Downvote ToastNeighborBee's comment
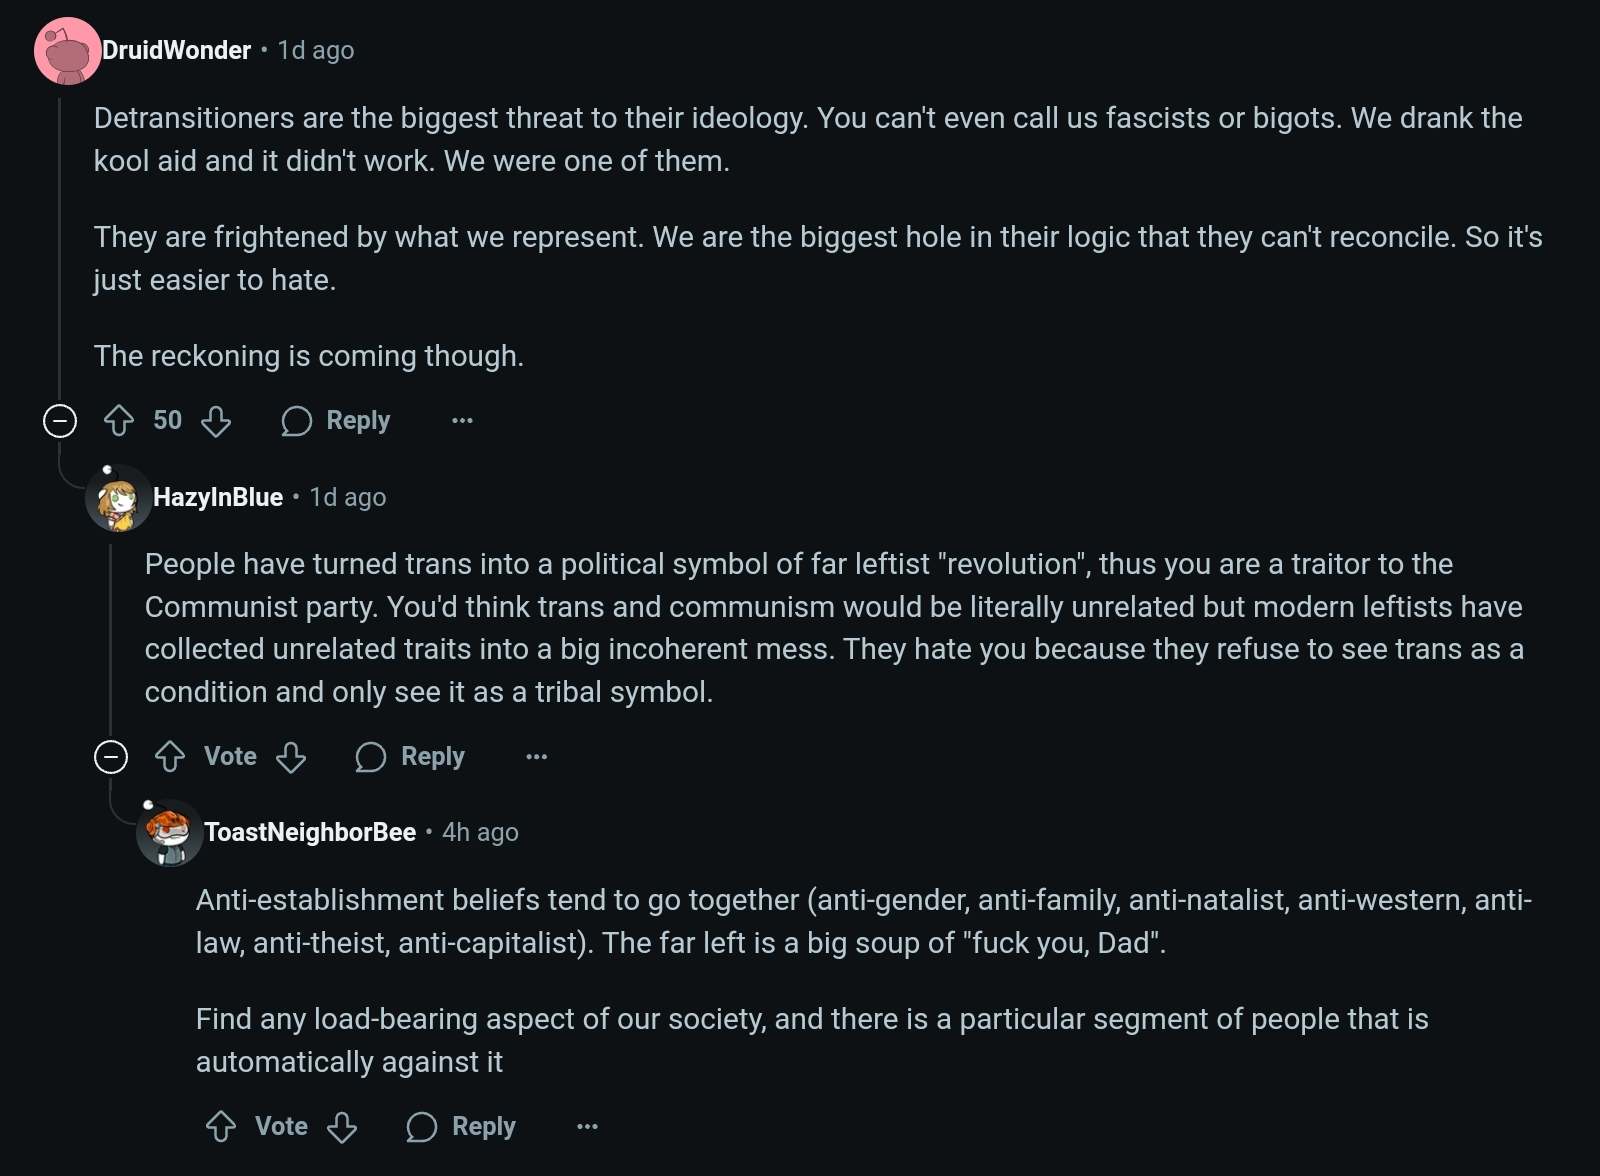Image resolution: width=1600 pixels, height=1176 pixels. click(x=342, y=1127)
